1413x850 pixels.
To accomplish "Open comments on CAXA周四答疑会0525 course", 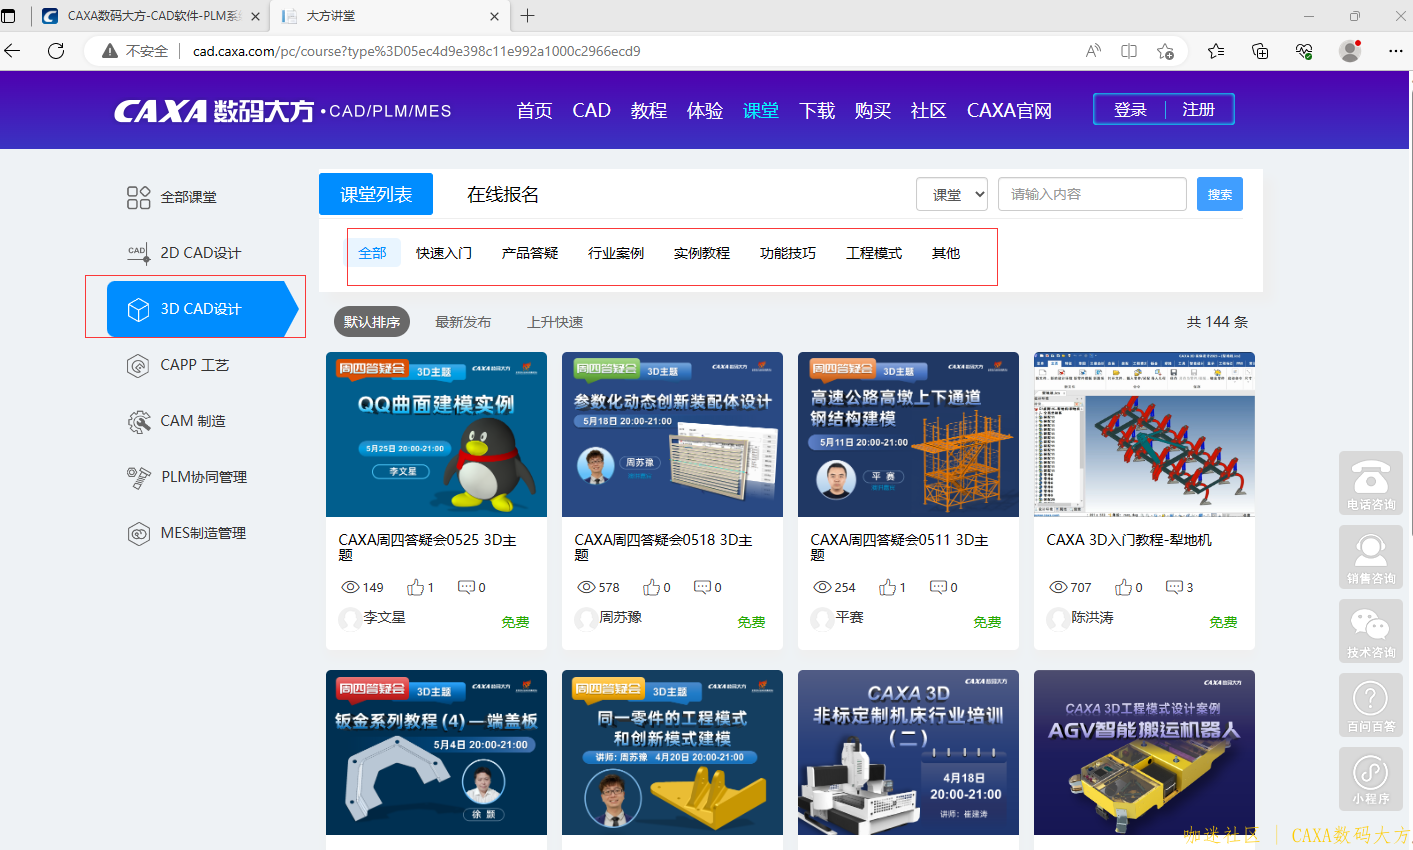I will (466, 587).
